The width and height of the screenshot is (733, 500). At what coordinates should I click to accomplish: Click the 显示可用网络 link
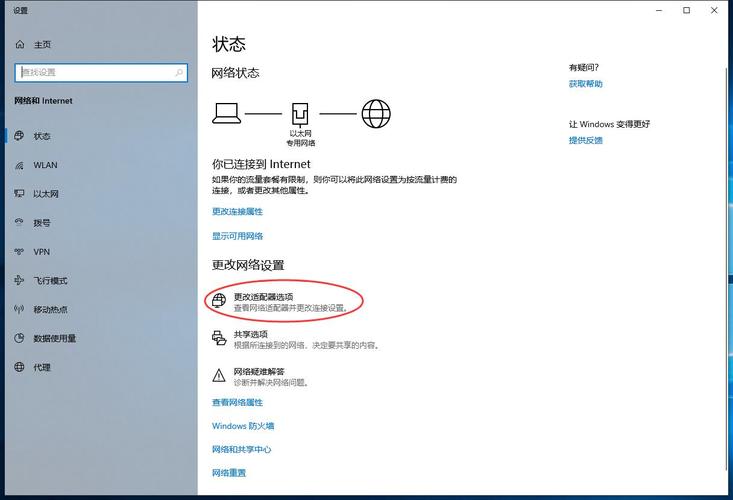pos(237,236)
